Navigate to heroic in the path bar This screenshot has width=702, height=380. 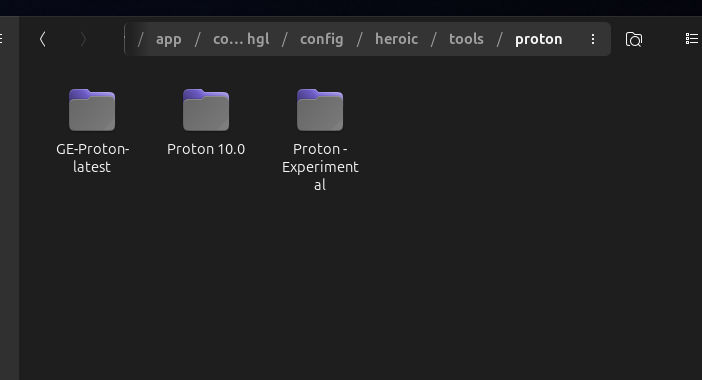tap(396, 39)
